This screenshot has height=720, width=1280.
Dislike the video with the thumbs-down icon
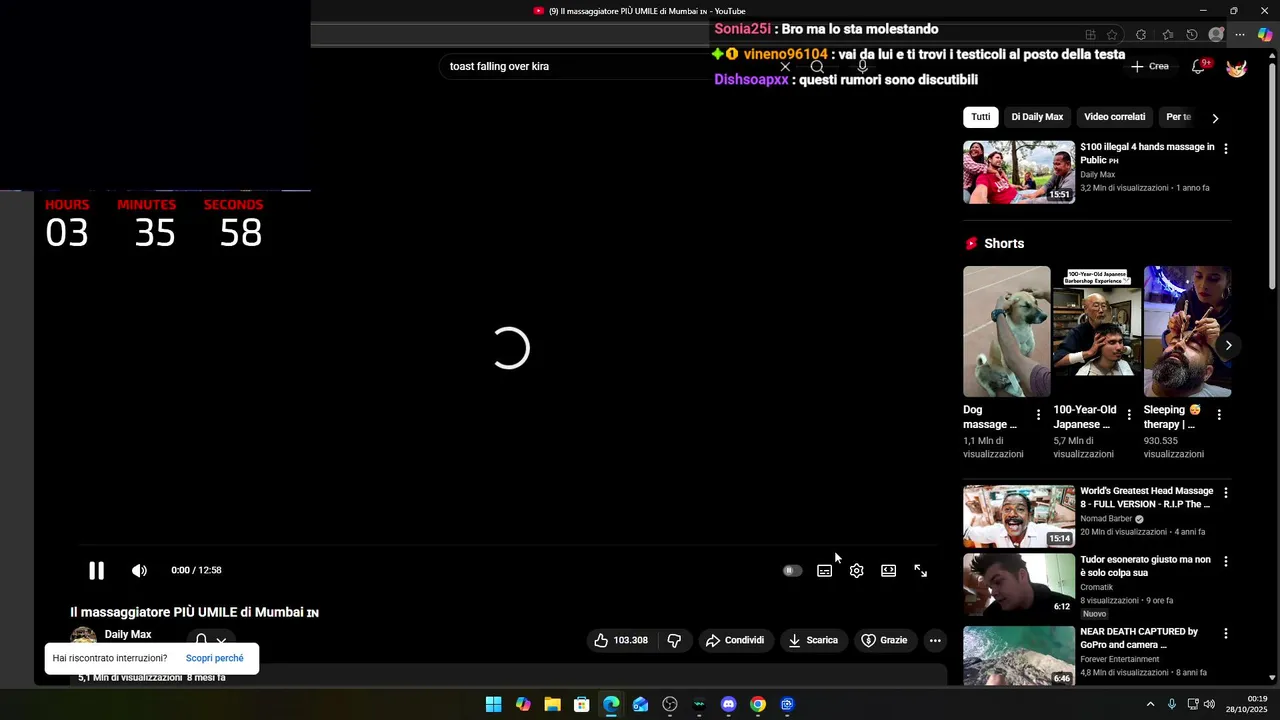pyautogui.click(x=674, y=640)
